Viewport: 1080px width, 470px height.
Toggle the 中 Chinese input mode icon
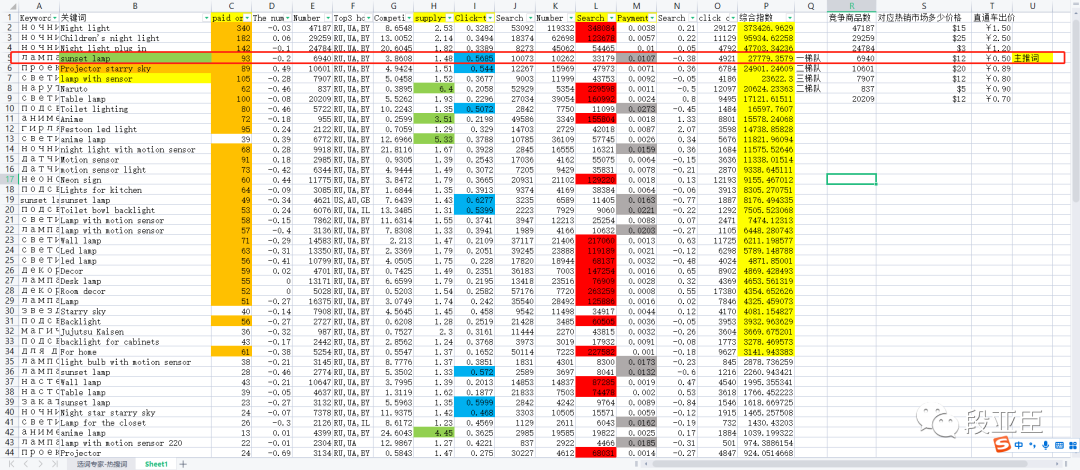coord(1019,446)
